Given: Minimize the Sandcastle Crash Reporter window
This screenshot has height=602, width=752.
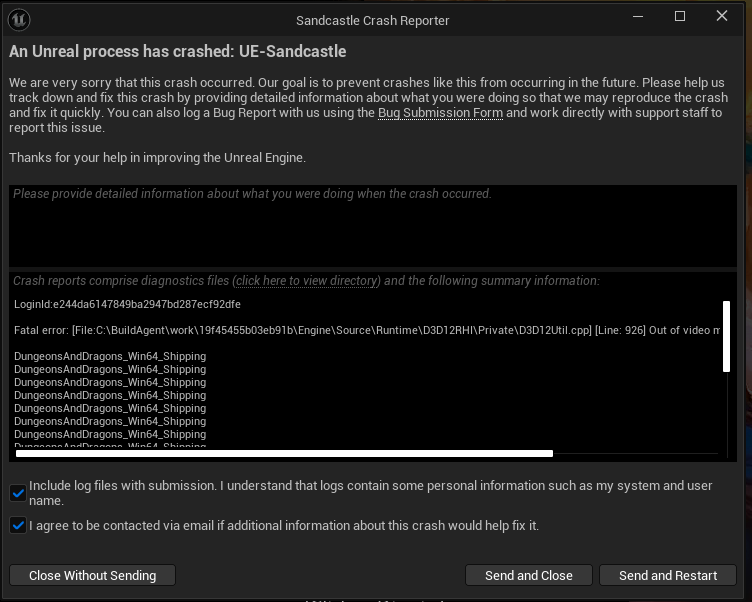Looking at the screenshot, I should [x=638, y=16].
